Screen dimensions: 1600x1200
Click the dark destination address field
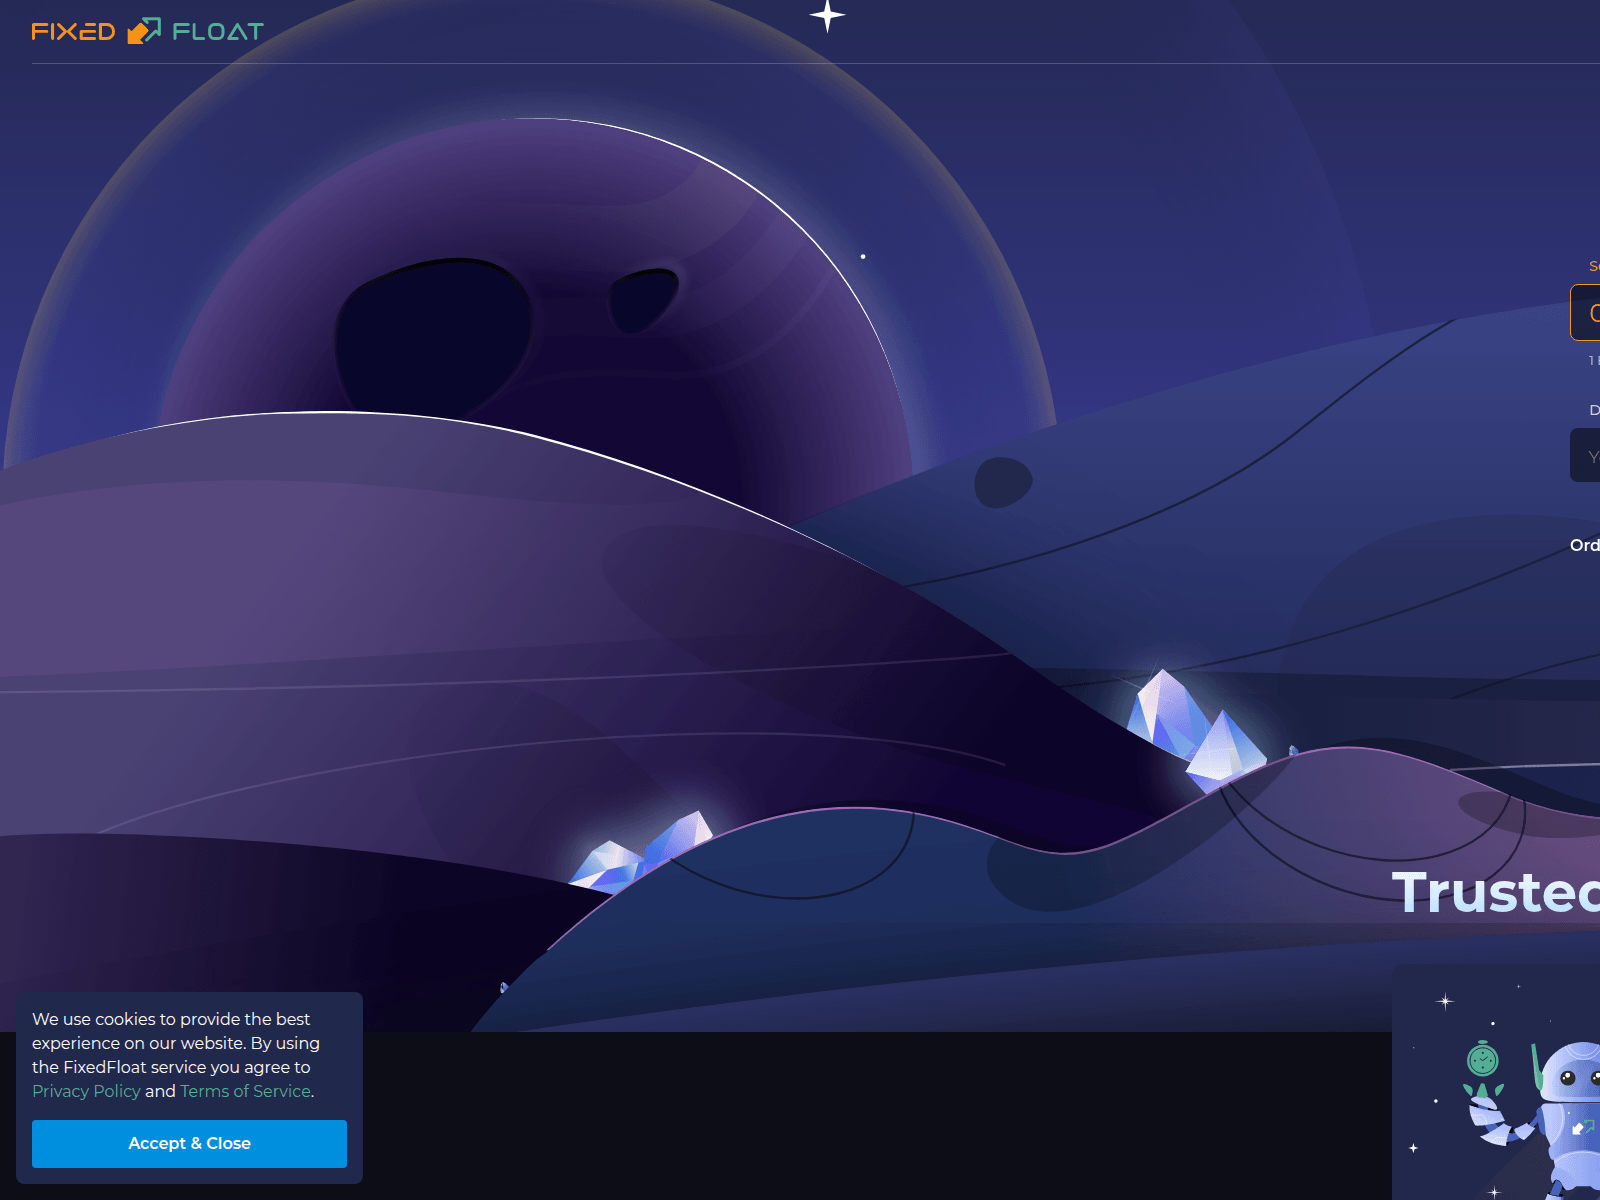1586,456
